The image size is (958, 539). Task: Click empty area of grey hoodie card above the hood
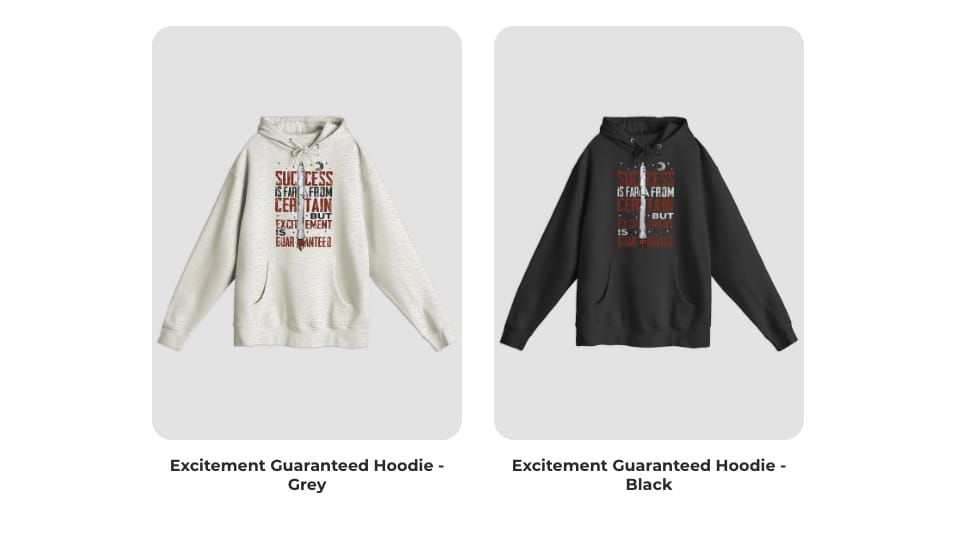point(307,70)
